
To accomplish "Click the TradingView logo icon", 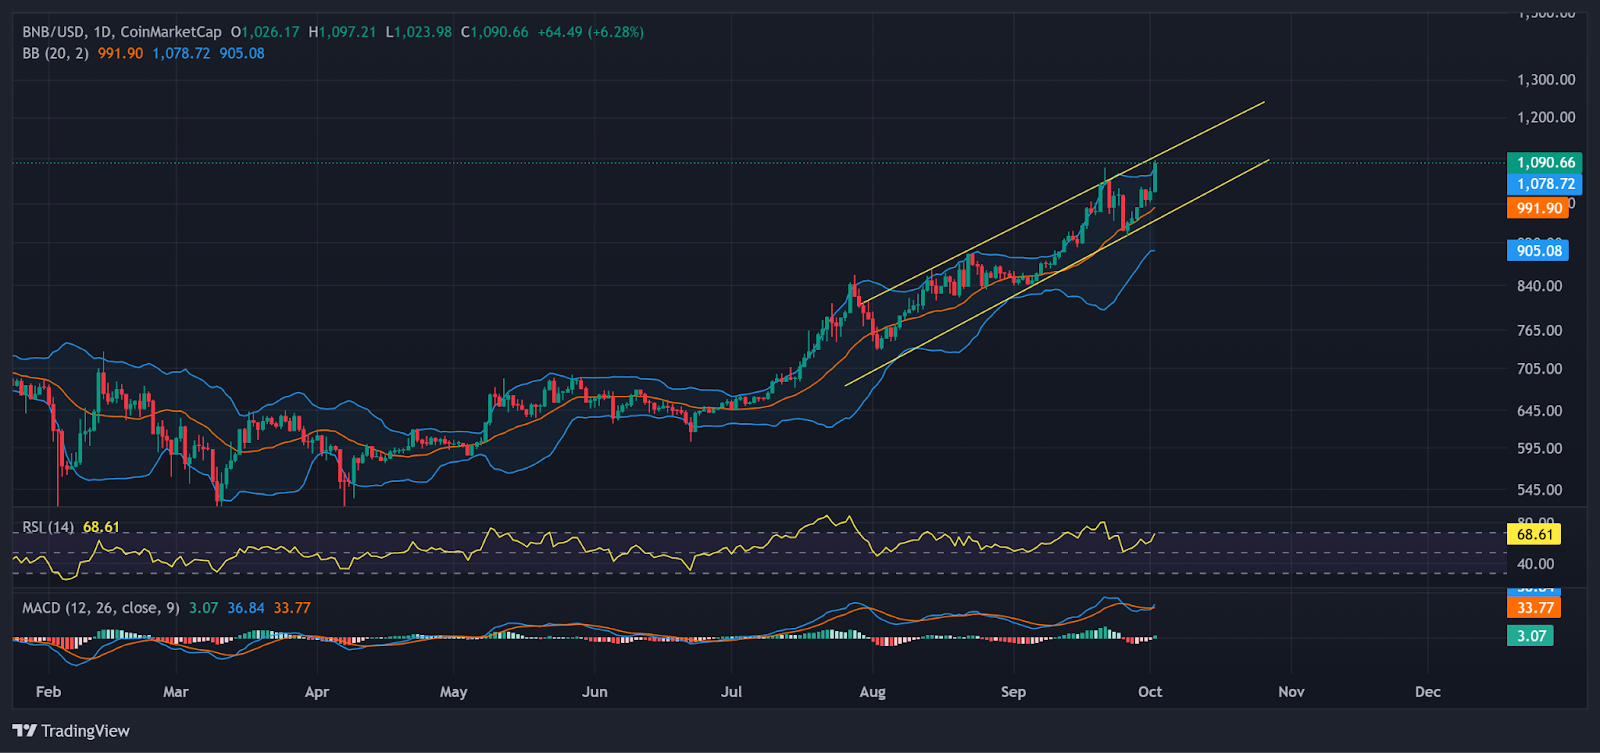I will (24, 731).
